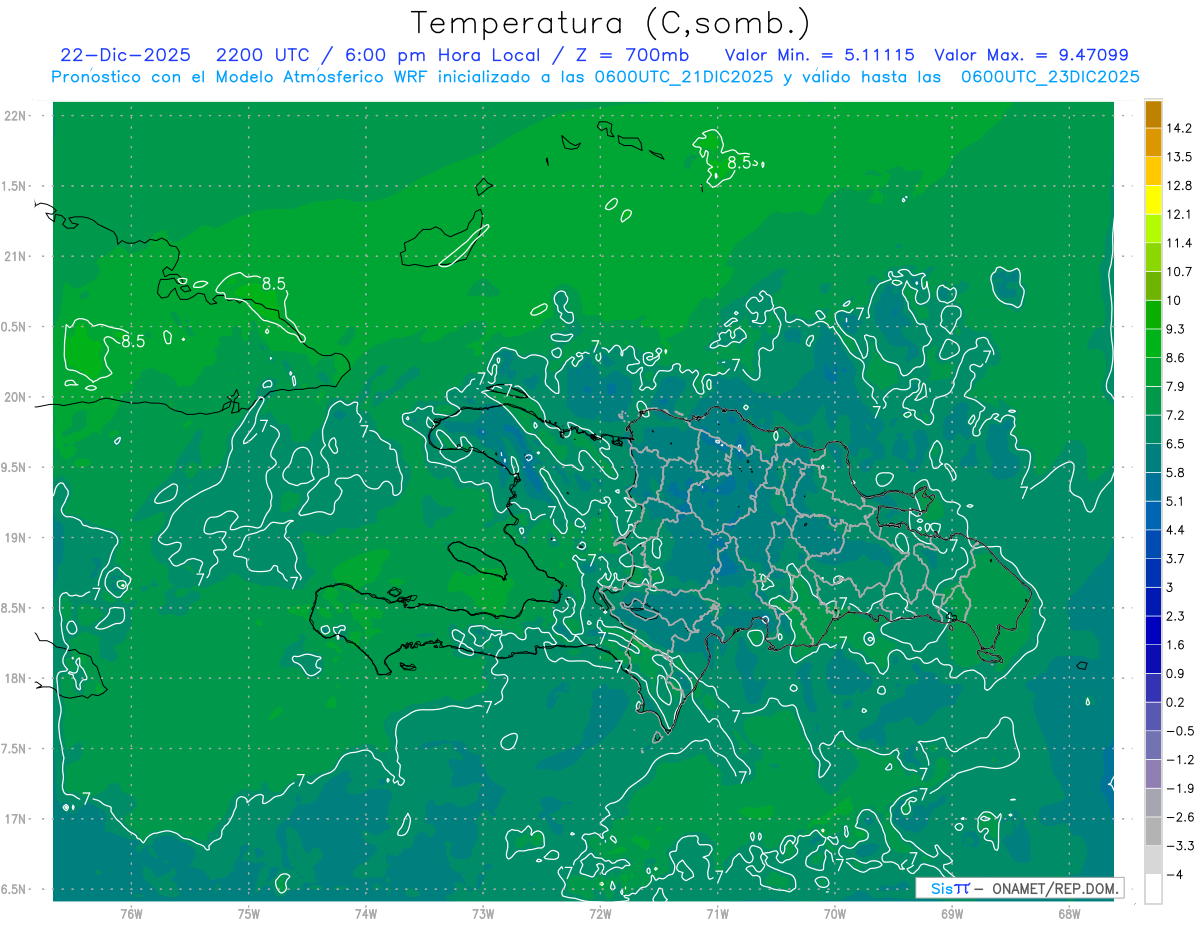Click the '2.3' legend value
The width and height of the screenshot is (1200, 927).
tap(1176, 616)
